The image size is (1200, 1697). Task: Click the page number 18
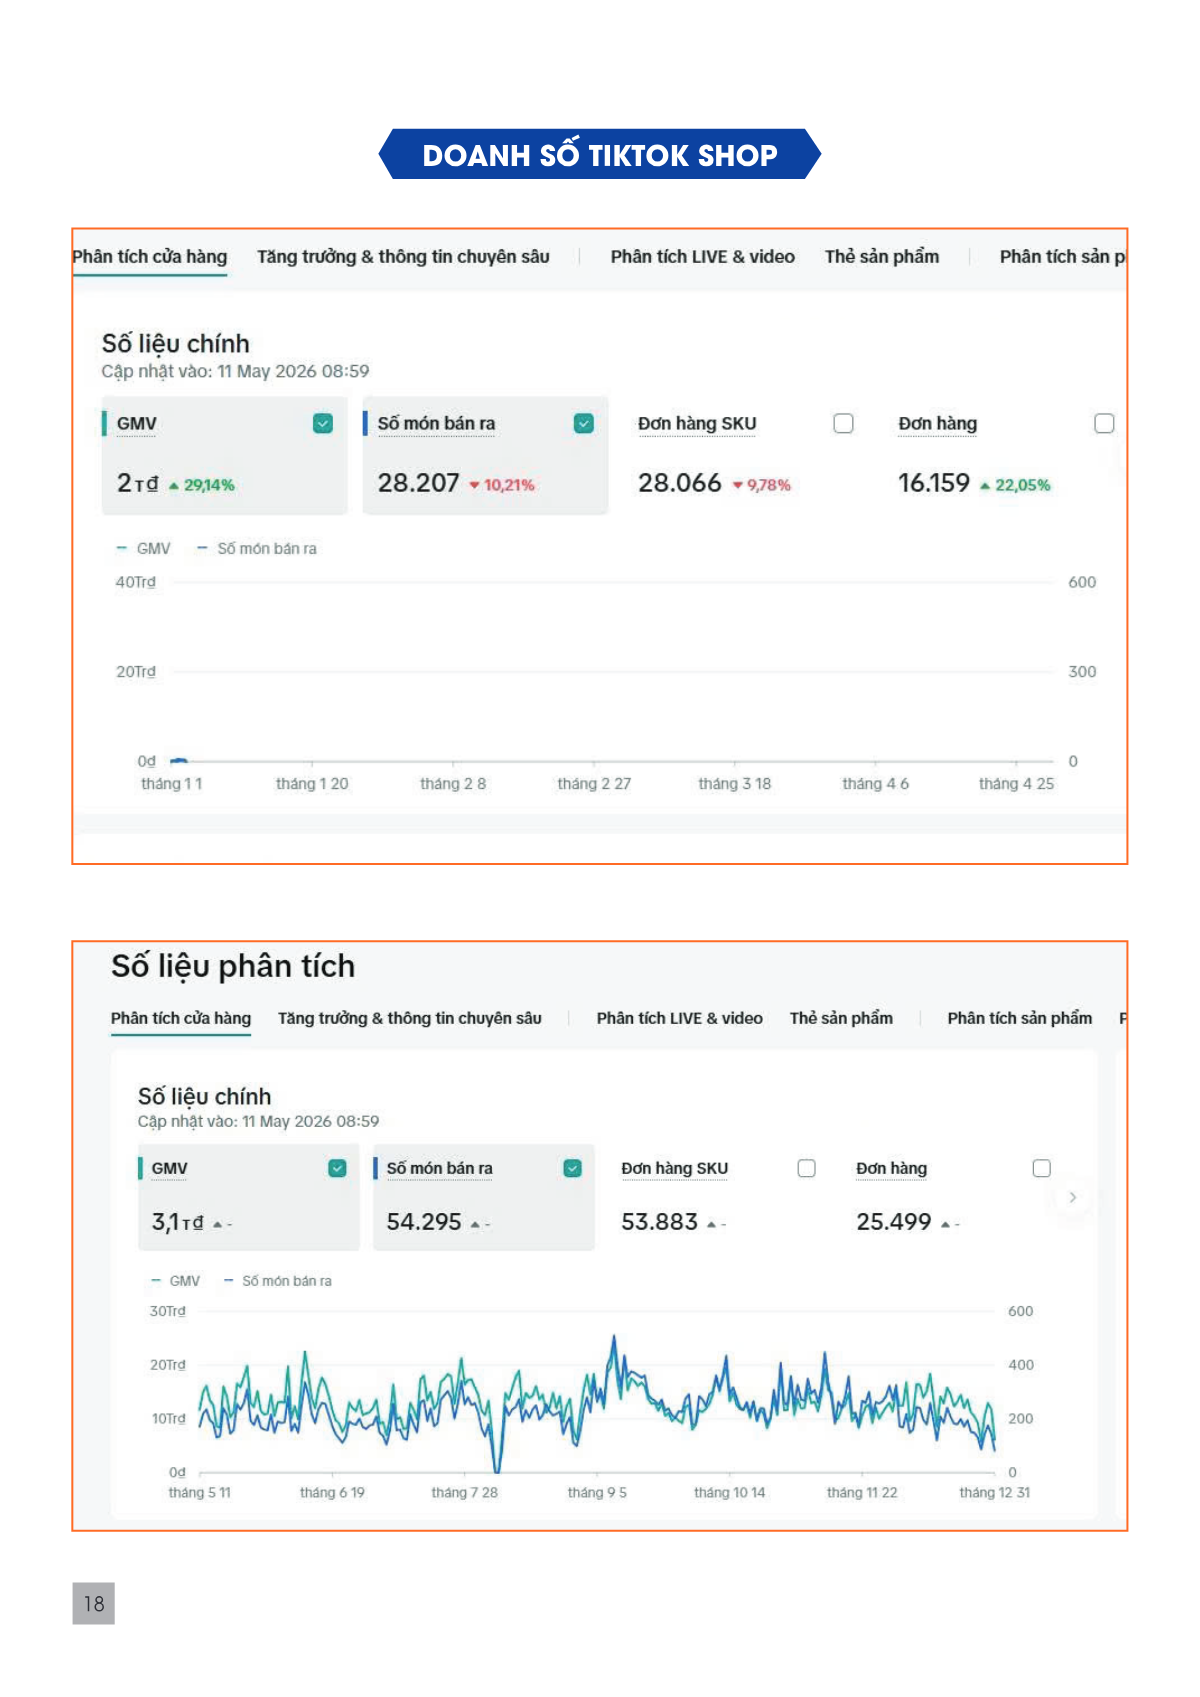[94, 1604]
